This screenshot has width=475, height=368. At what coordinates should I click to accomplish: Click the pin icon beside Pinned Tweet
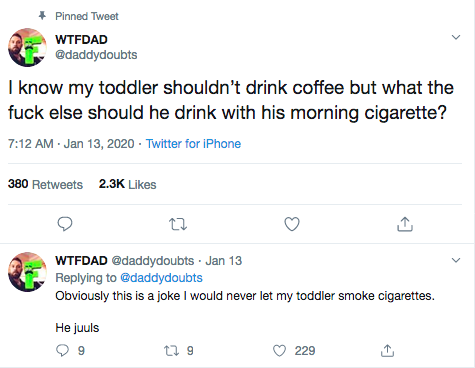[x=42, y=15]
